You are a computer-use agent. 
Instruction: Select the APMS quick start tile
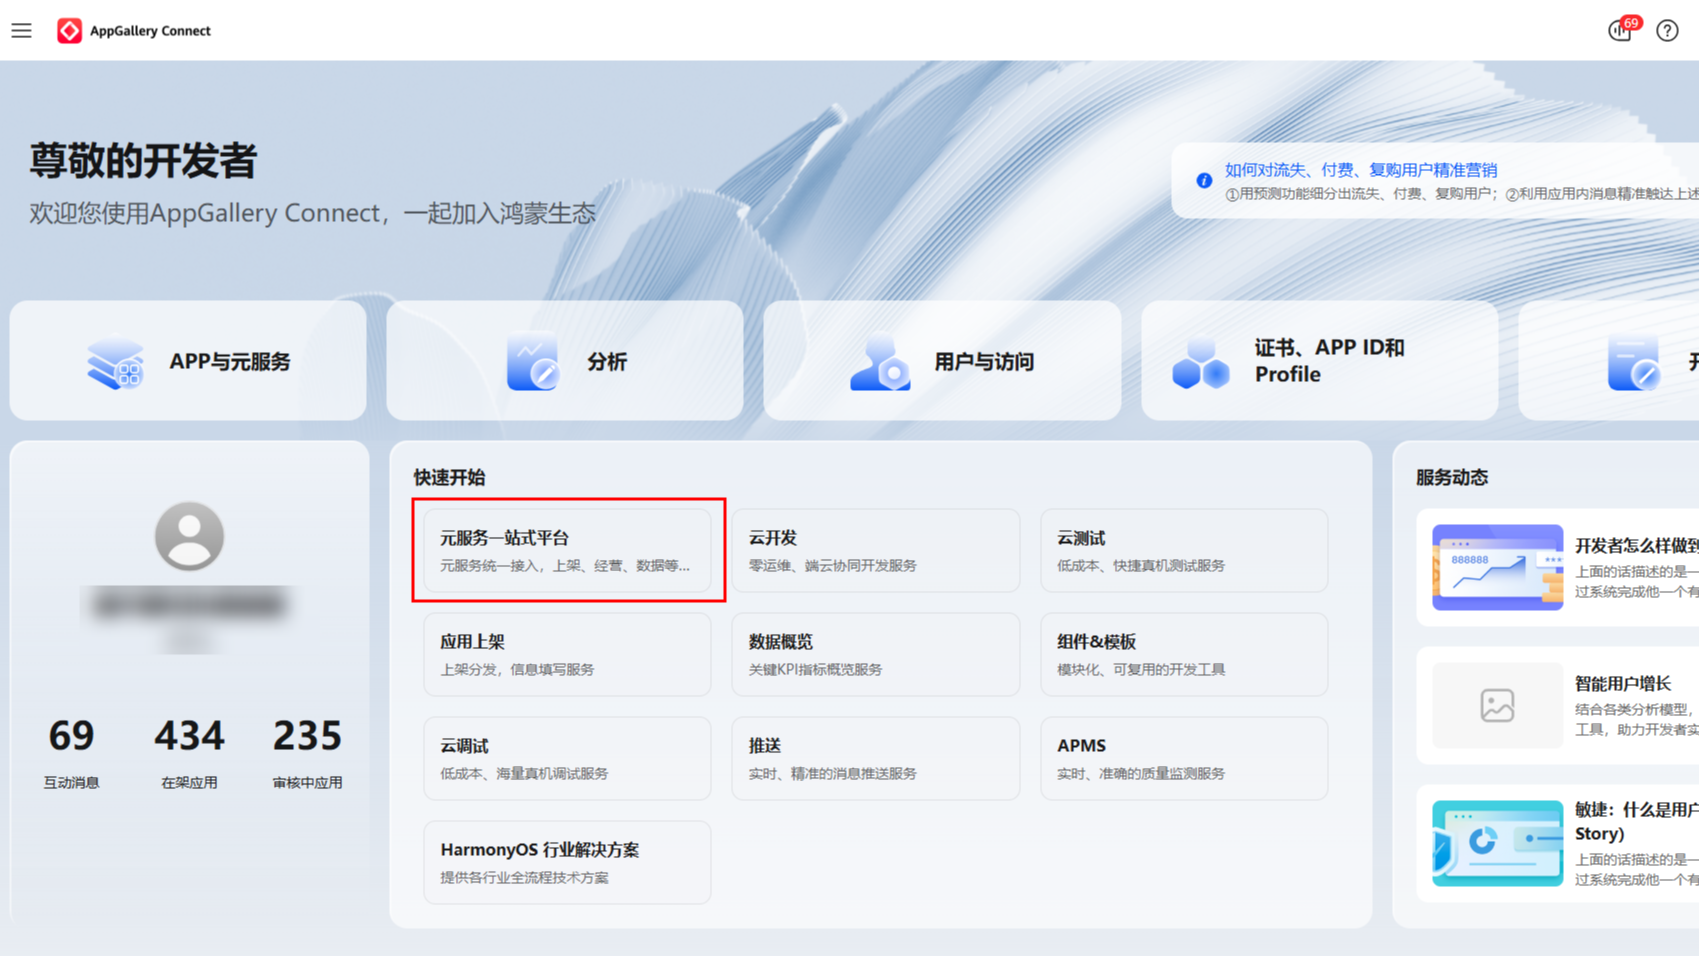pyautogui.click(x=1184, y=758)
